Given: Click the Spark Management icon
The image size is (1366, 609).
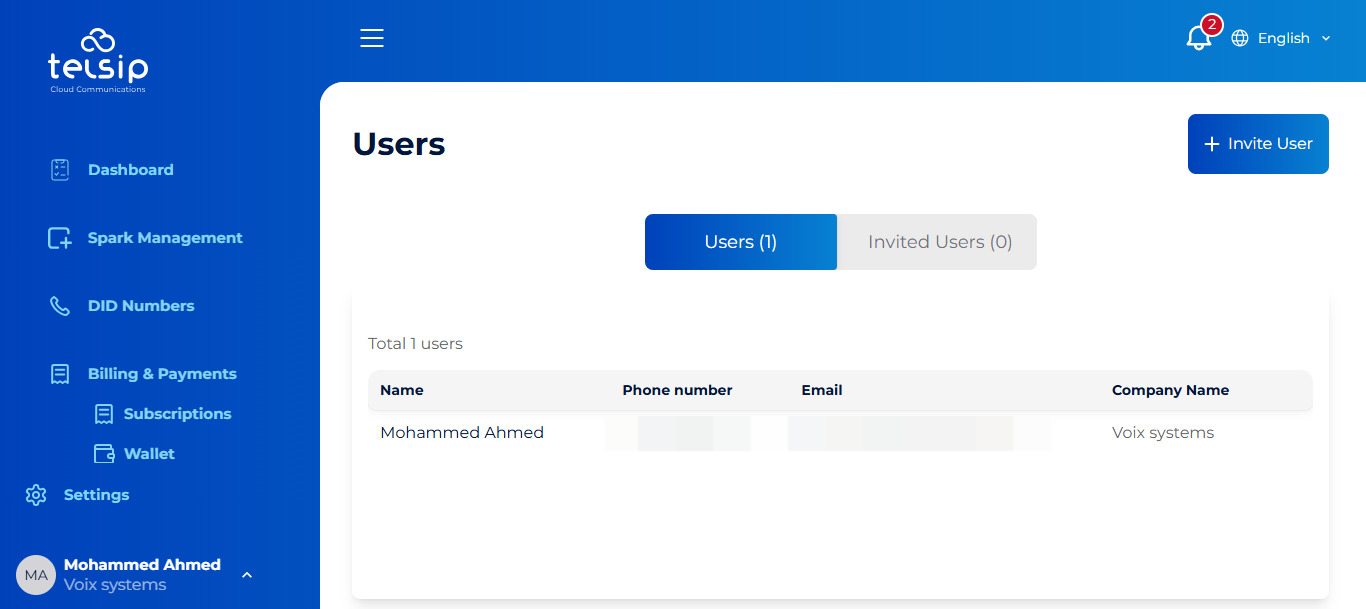Looking at the screenshot, I should 60,238.
